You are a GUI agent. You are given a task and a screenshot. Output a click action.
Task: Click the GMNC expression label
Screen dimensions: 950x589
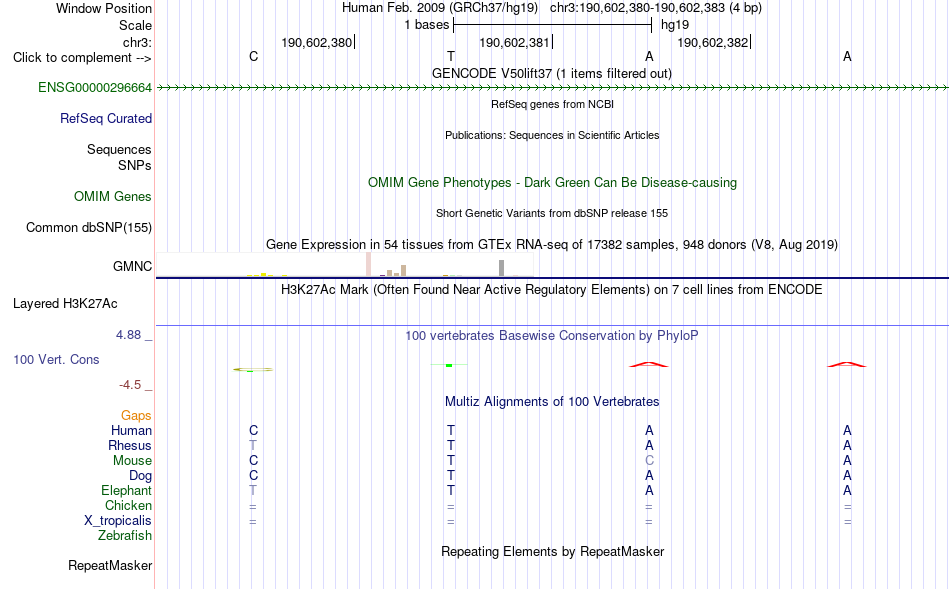[x=132, y=266]
